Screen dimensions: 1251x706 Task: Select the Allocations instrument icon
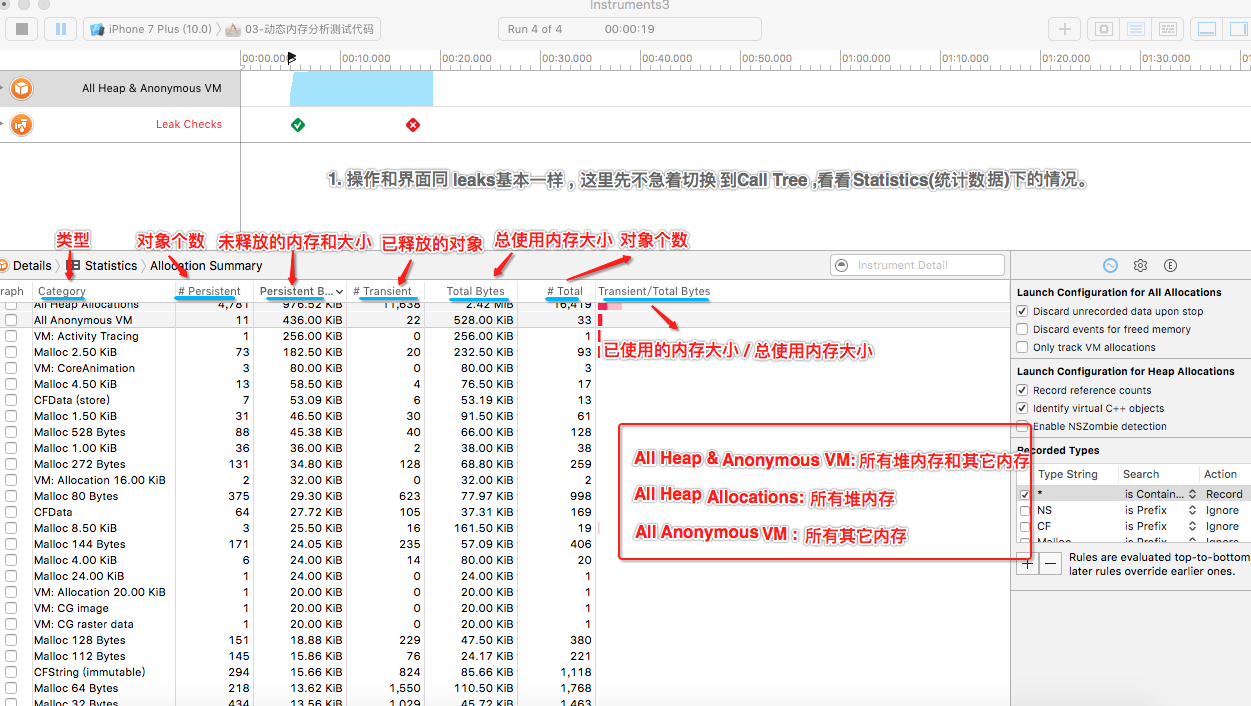pos(21,89)
